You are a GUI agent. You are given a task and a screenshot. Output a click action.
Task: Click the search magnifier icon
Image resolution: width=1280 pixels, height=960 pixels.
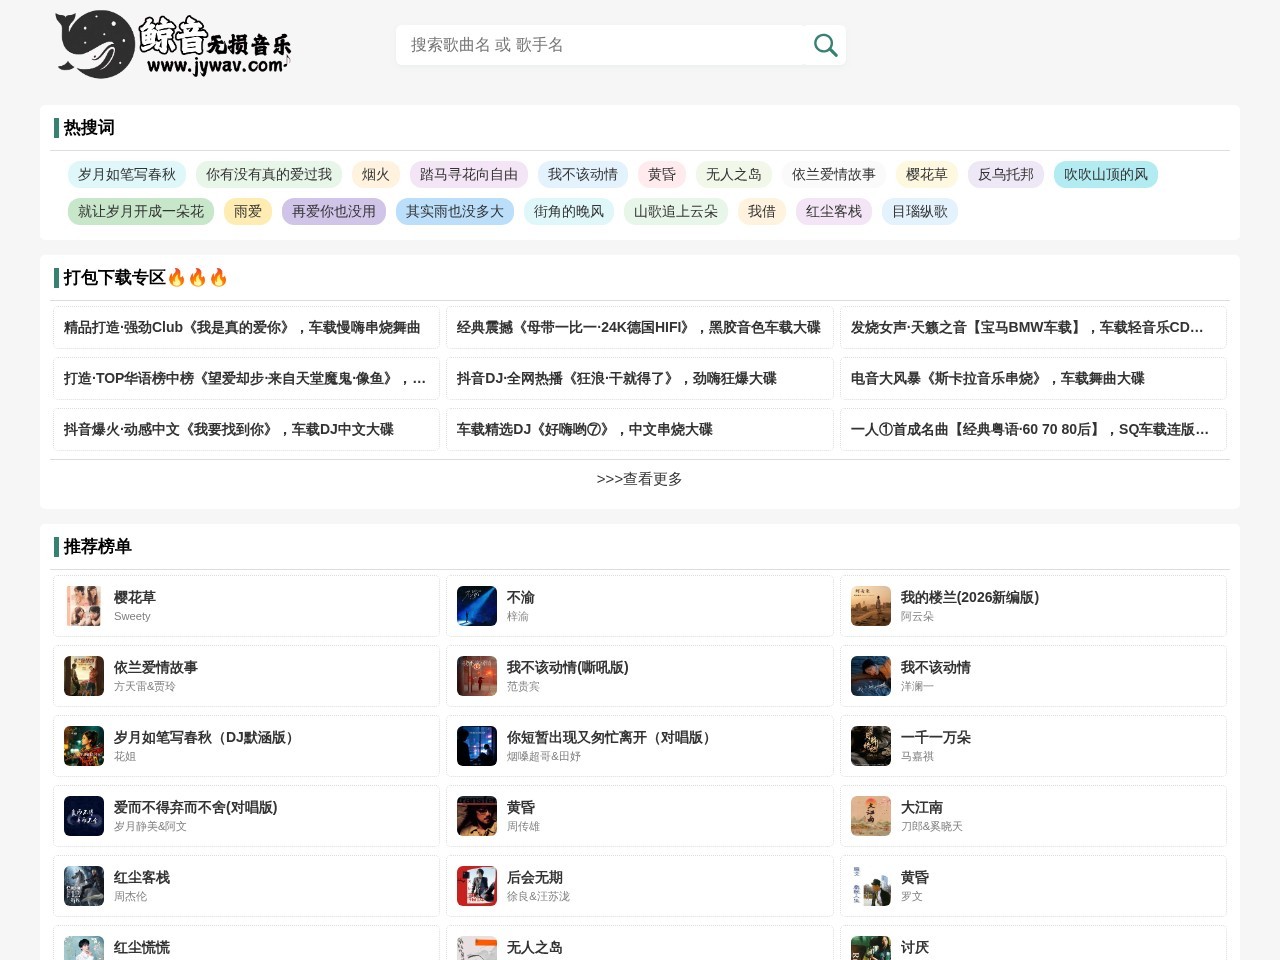[x=825, y=45]
